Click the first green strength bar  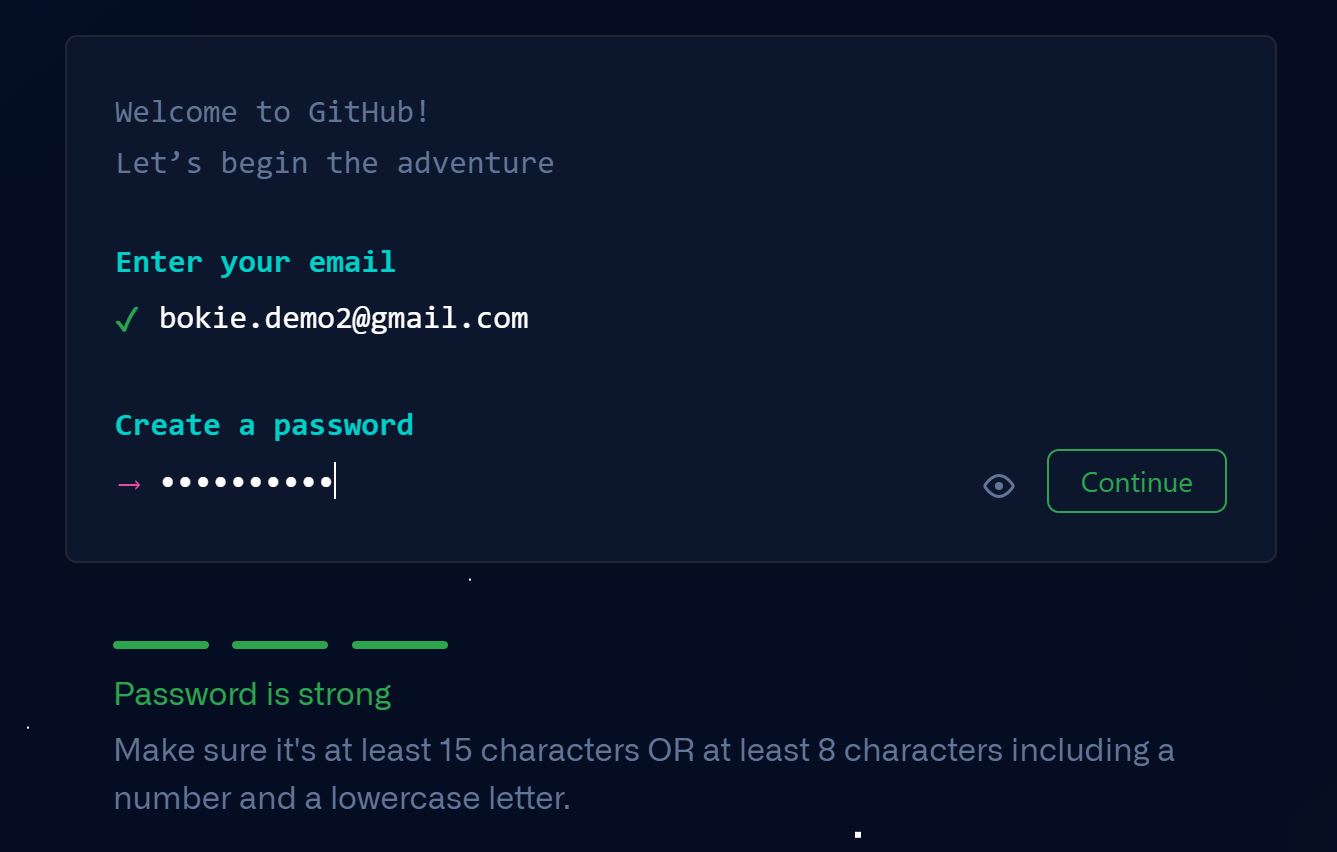point(161,645)
